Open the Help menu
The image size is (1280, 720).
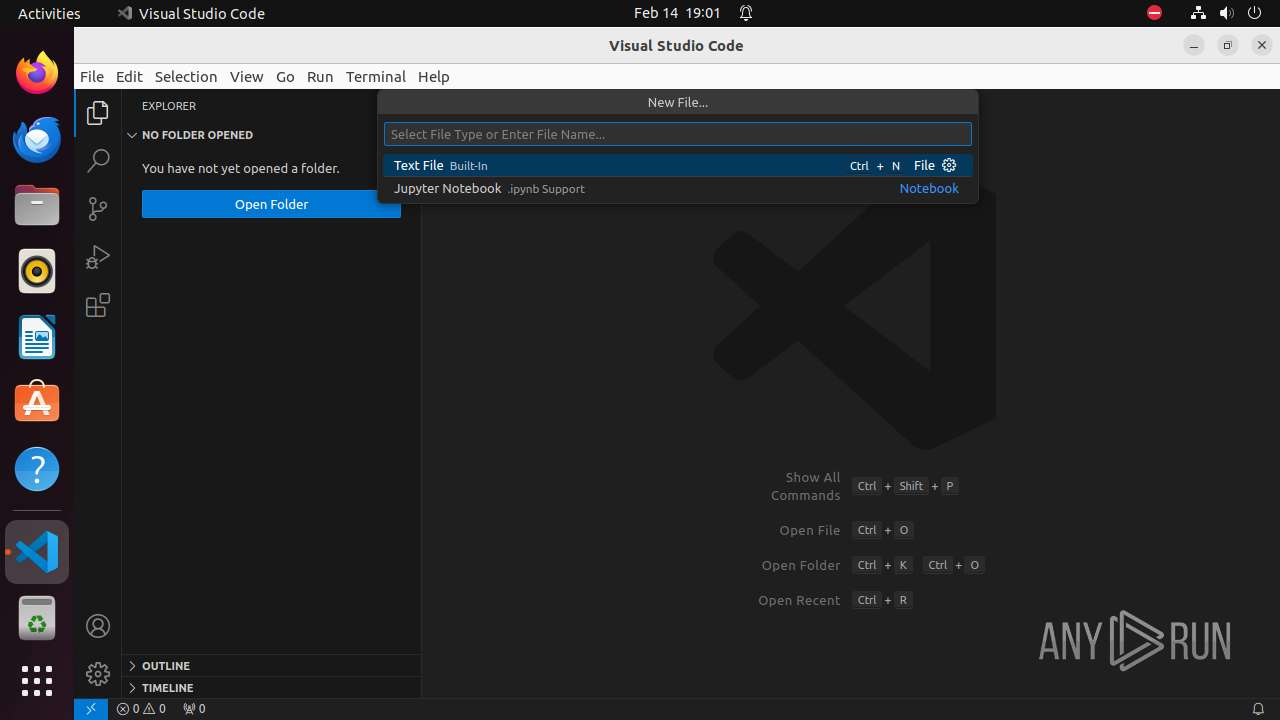[434, 76]
